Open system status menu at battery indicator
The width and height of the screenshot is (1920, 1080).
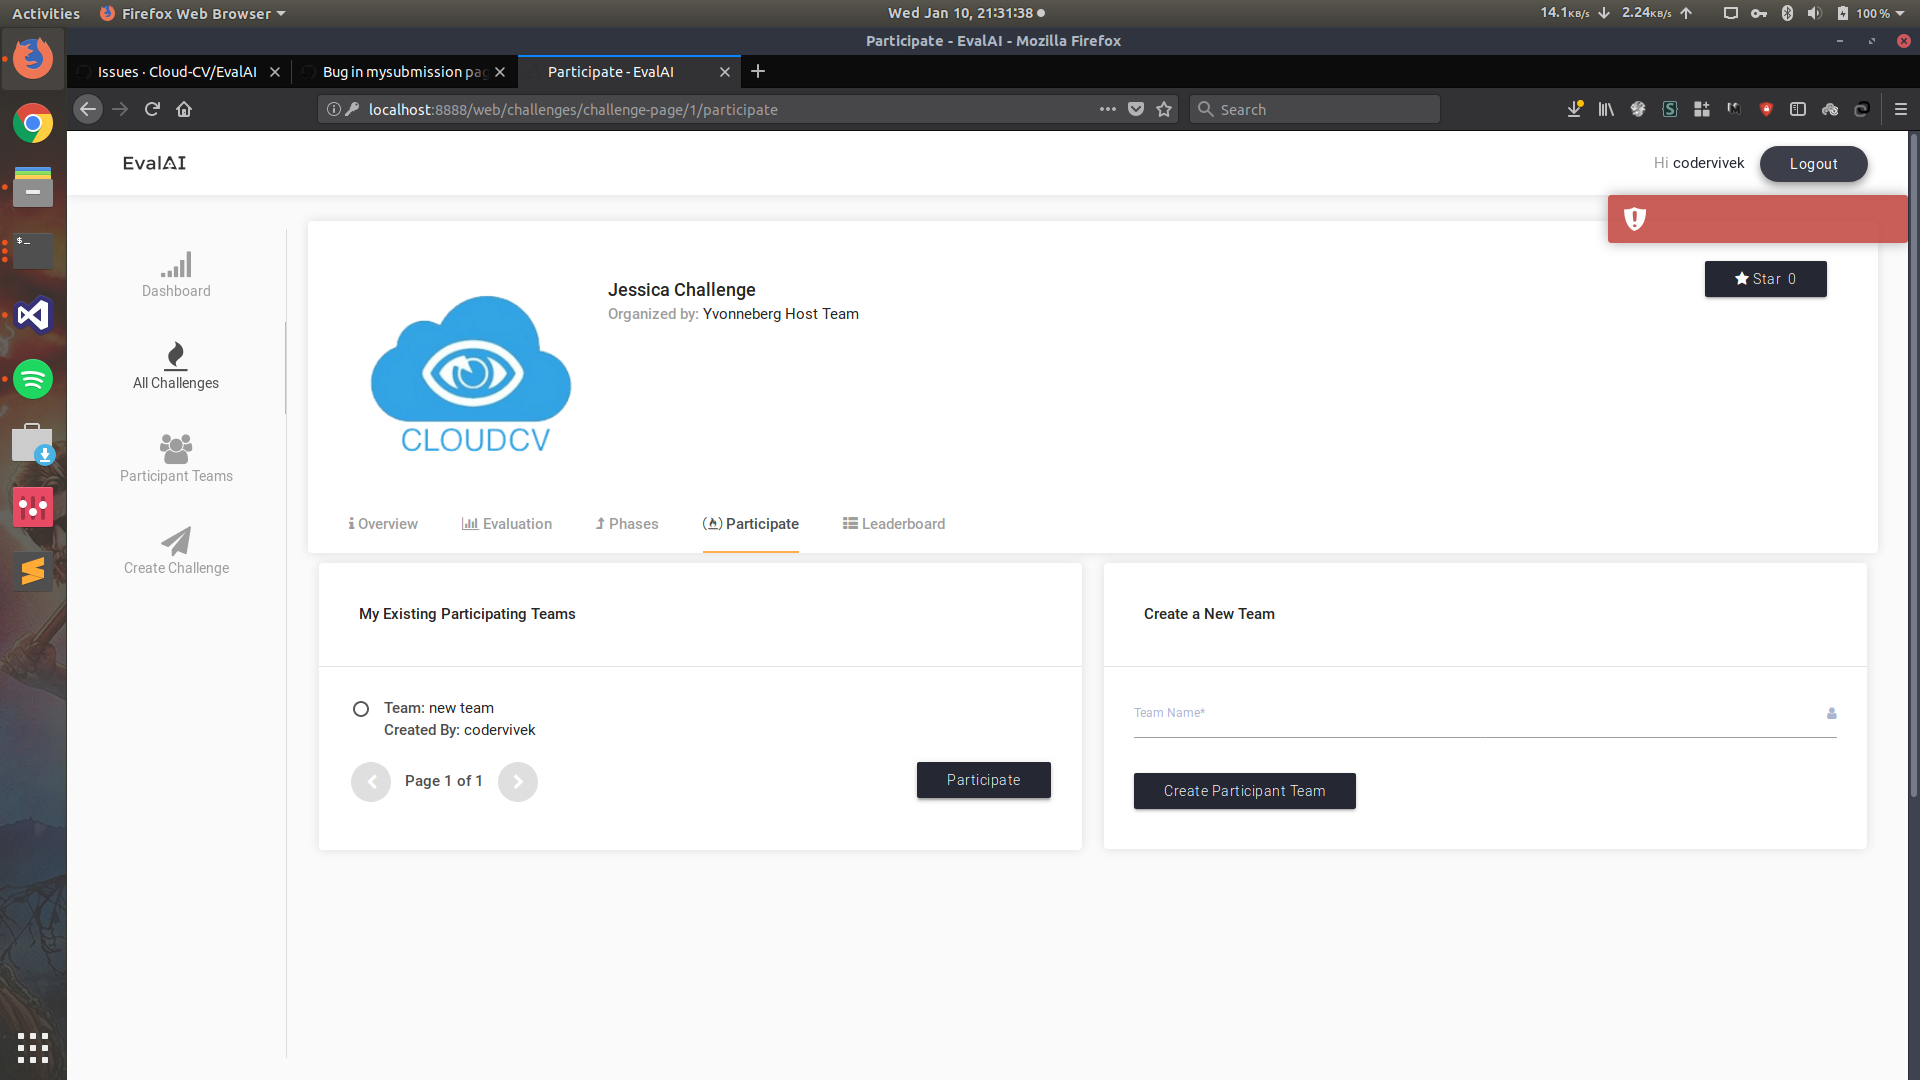point(1870,13)
